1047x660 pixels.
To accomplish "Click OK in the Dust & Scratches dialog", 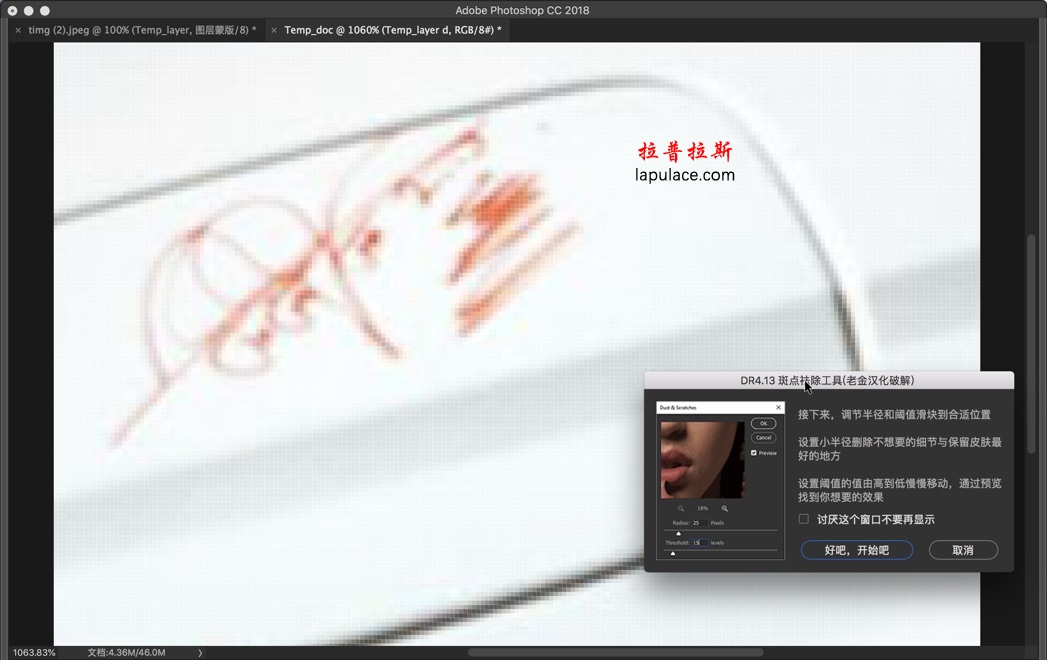I will click(x=763, y=423).
